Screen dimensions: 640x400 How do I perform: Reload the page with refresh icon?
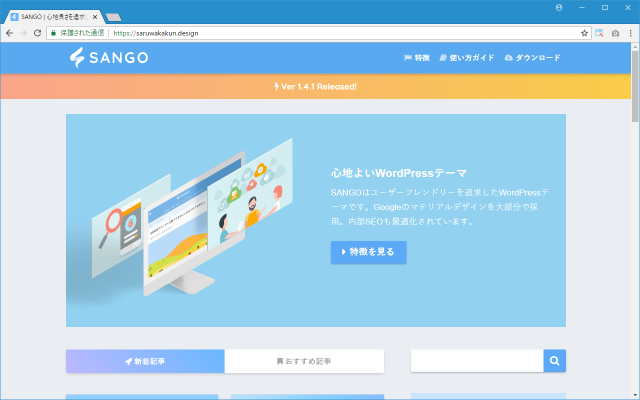click(37, 33)
